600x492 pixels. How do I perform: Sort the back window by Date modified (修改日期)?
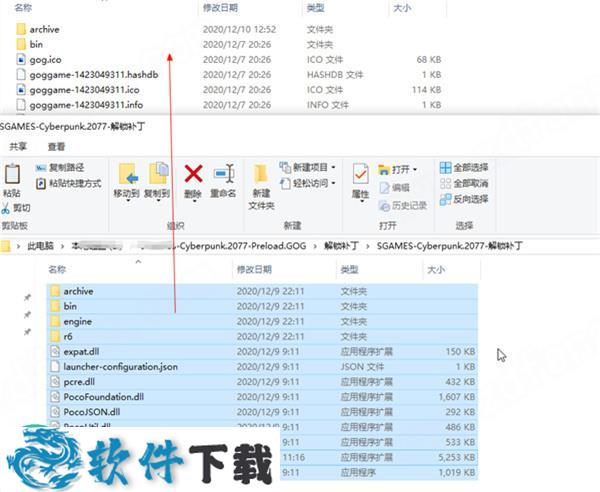coord(220,8)
